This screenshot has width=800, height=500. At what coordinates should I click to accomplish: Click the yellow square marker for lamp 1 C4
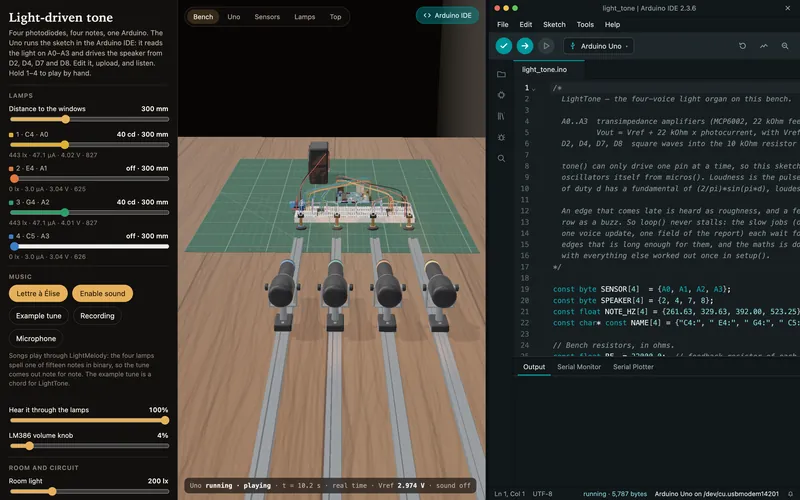point(11,135)
